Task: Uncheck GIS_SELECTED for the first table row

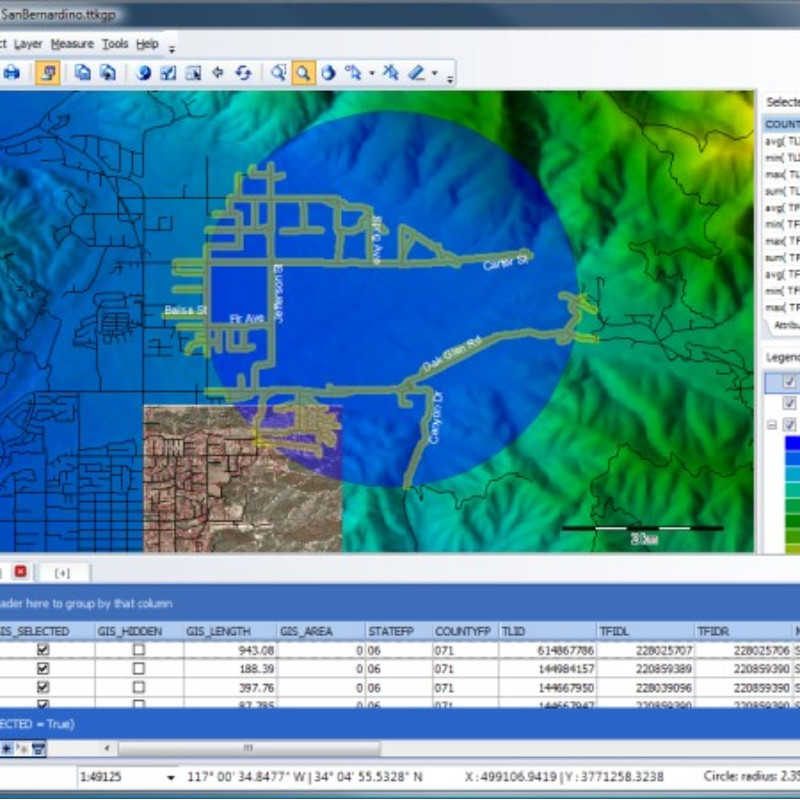Action: (42, 651)
